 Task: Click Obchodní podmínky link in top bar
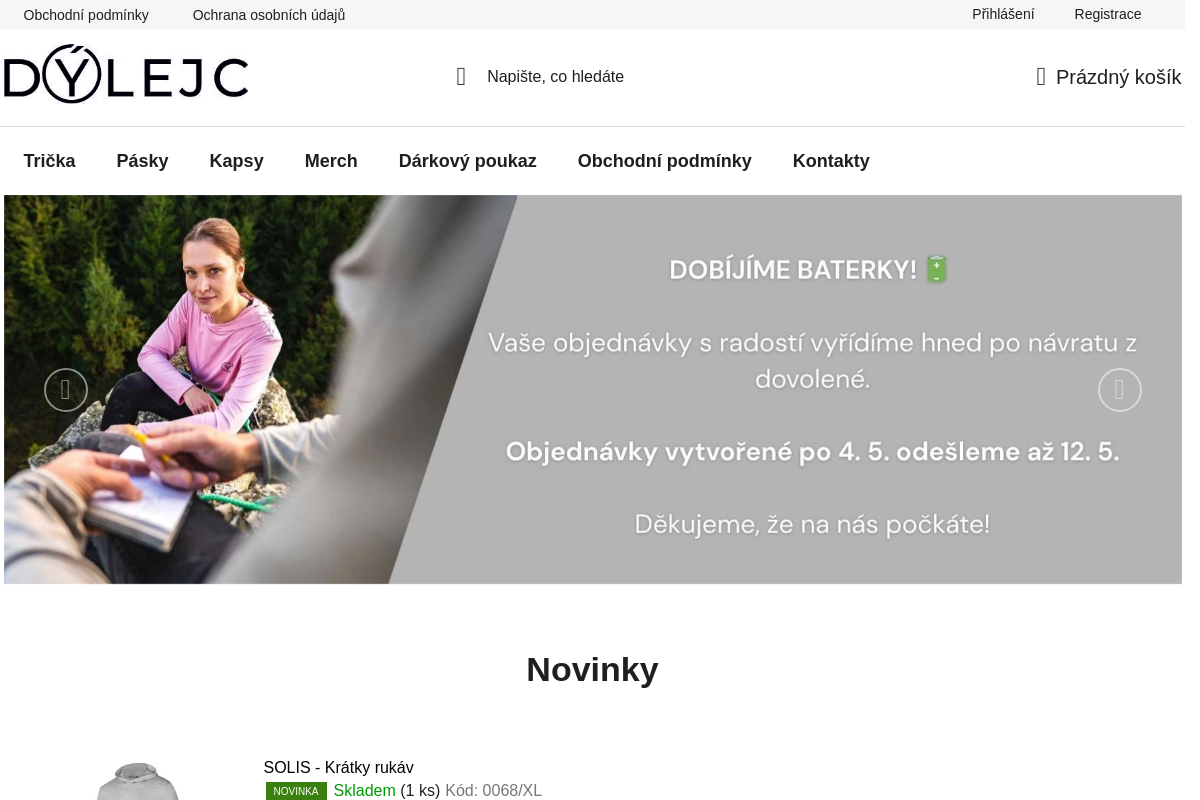click(86, 15)
